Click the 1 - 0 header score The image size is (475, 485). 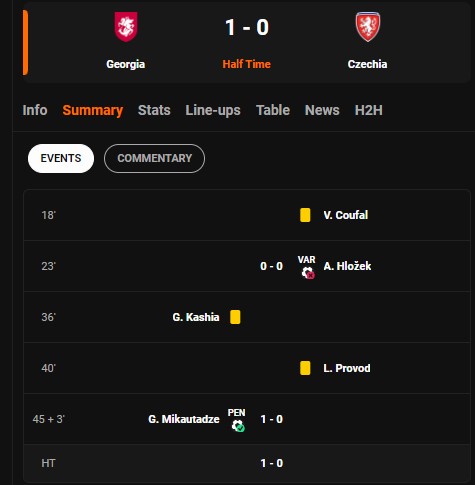point(247,27)
